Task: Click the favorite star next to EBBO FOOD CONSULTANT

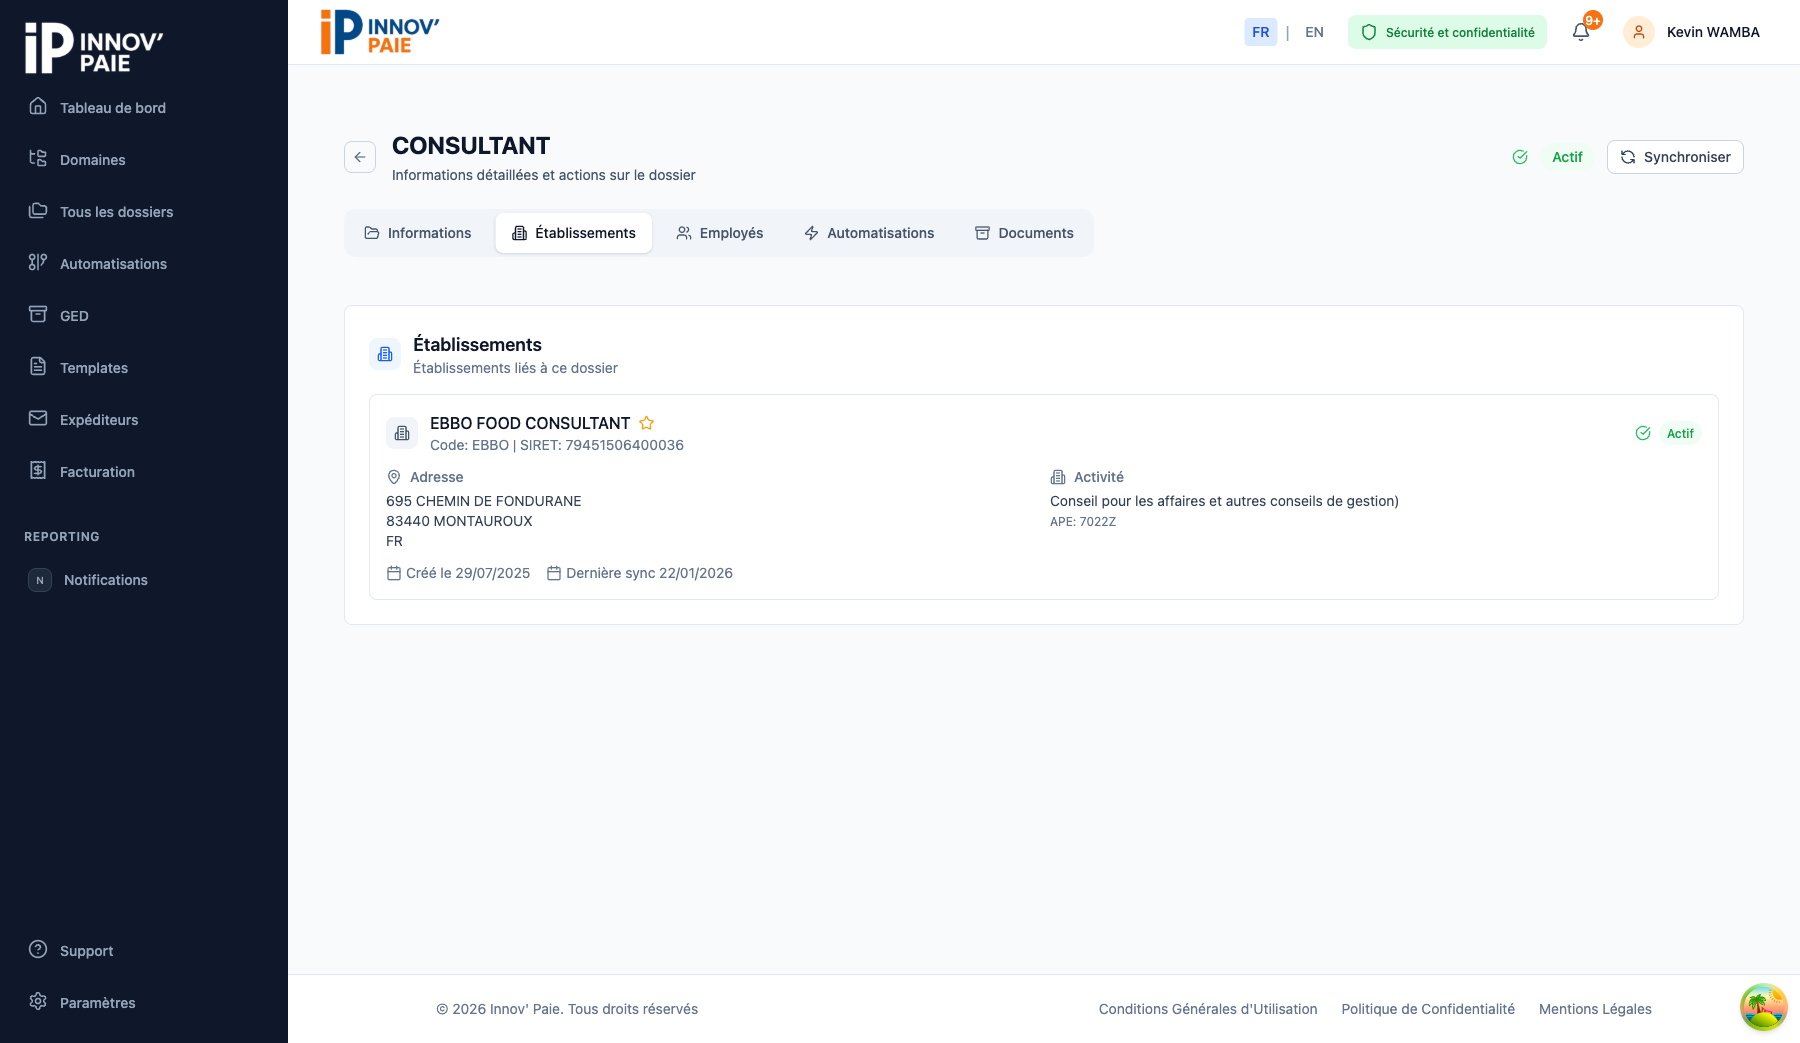Action: [647, 423]
